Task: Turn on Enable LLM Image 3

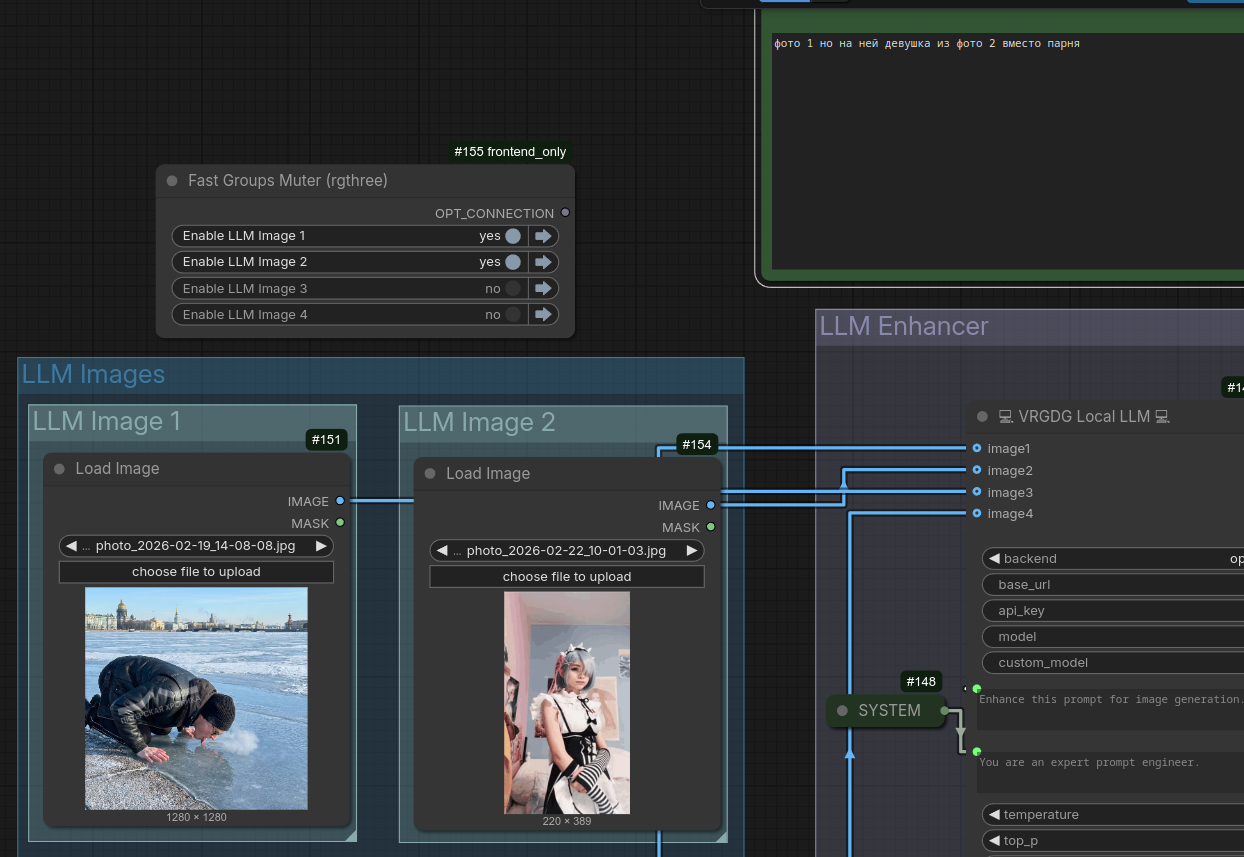Action: tap(513, 288)
